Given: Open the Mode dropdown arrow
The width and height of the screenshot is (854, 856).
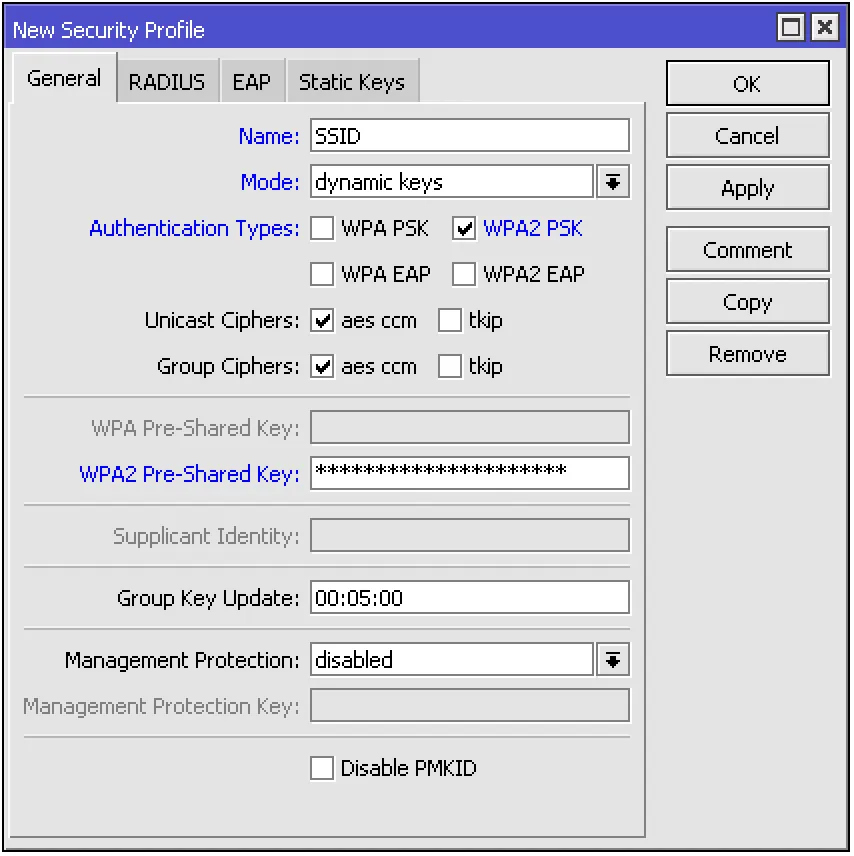Looking at the screenshot, I should (x=613, y=182).
